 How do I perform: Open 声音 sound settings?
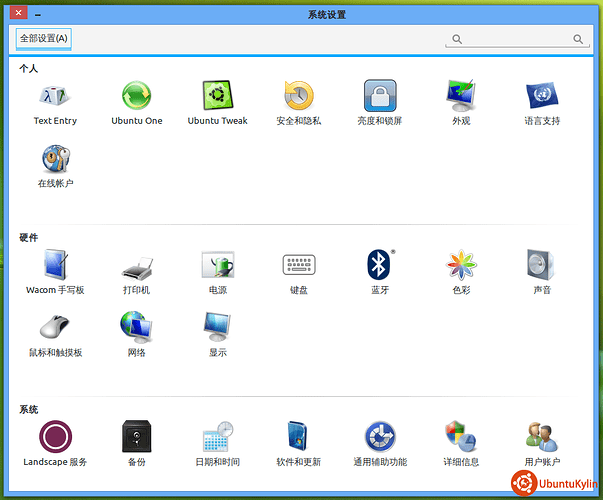(x=541, y=266)
